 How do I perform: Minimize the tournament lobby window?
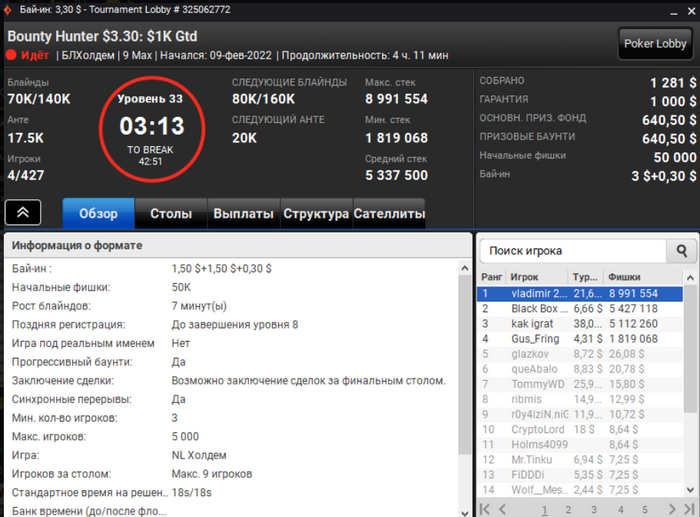(x=674, y=12)
